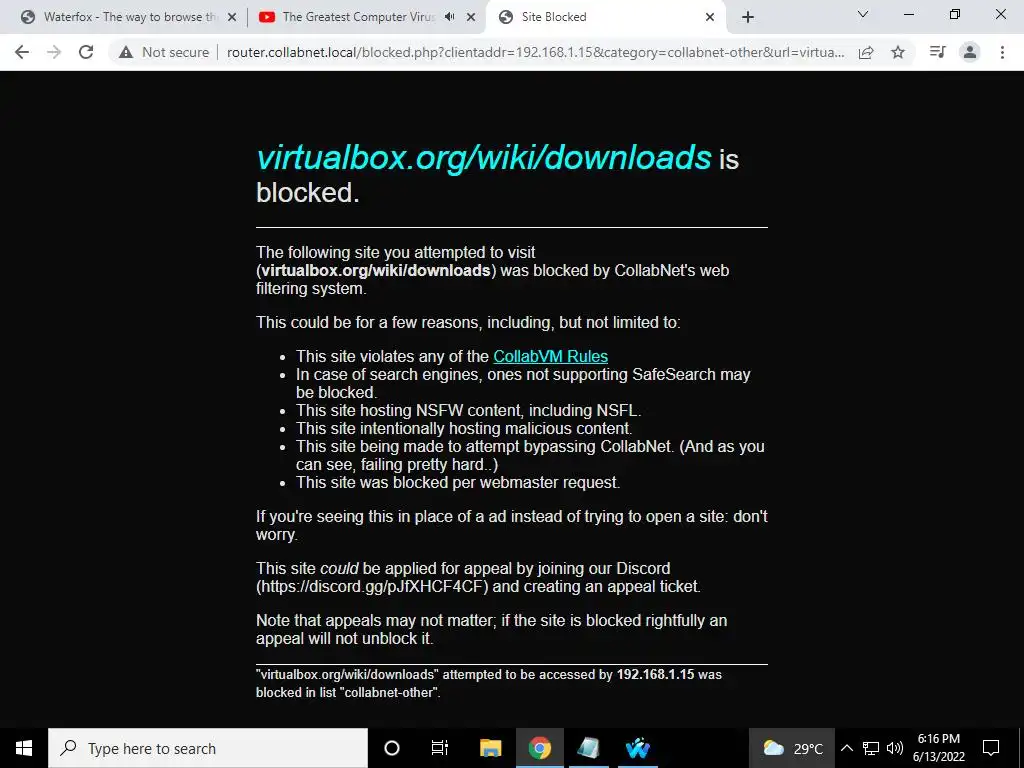
Task: Open the Windows Start menu
Action: coord(24,748)
